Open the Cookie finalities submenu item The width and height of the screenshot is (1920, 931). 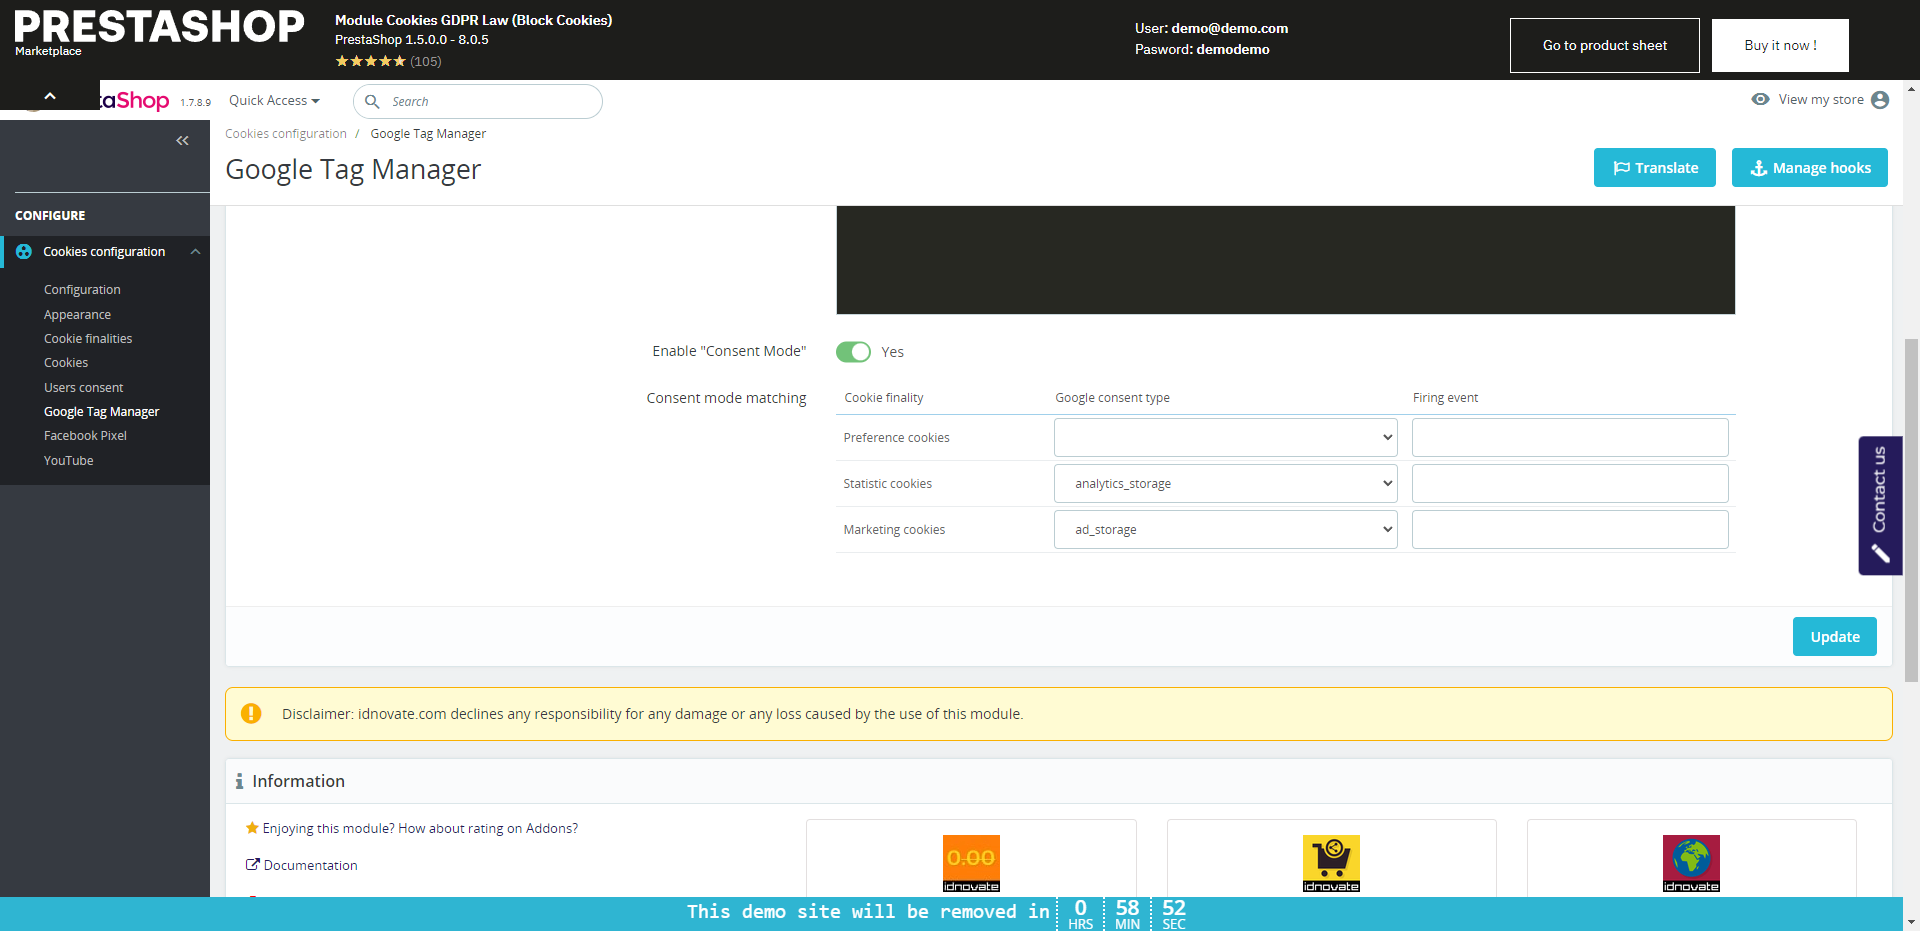coord(88,339)
